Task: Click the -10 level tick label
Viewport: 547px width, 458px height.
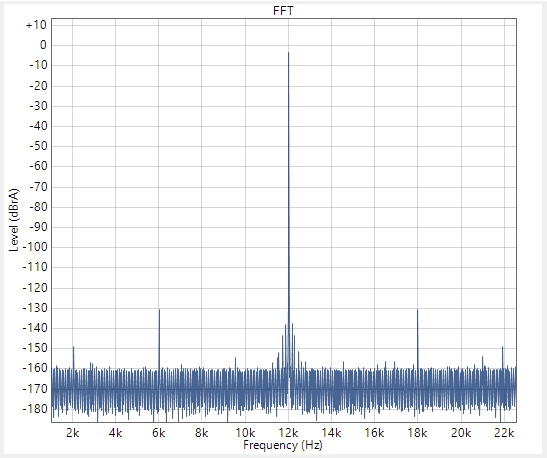Action: pyautogui.click(x=38, y=65)
